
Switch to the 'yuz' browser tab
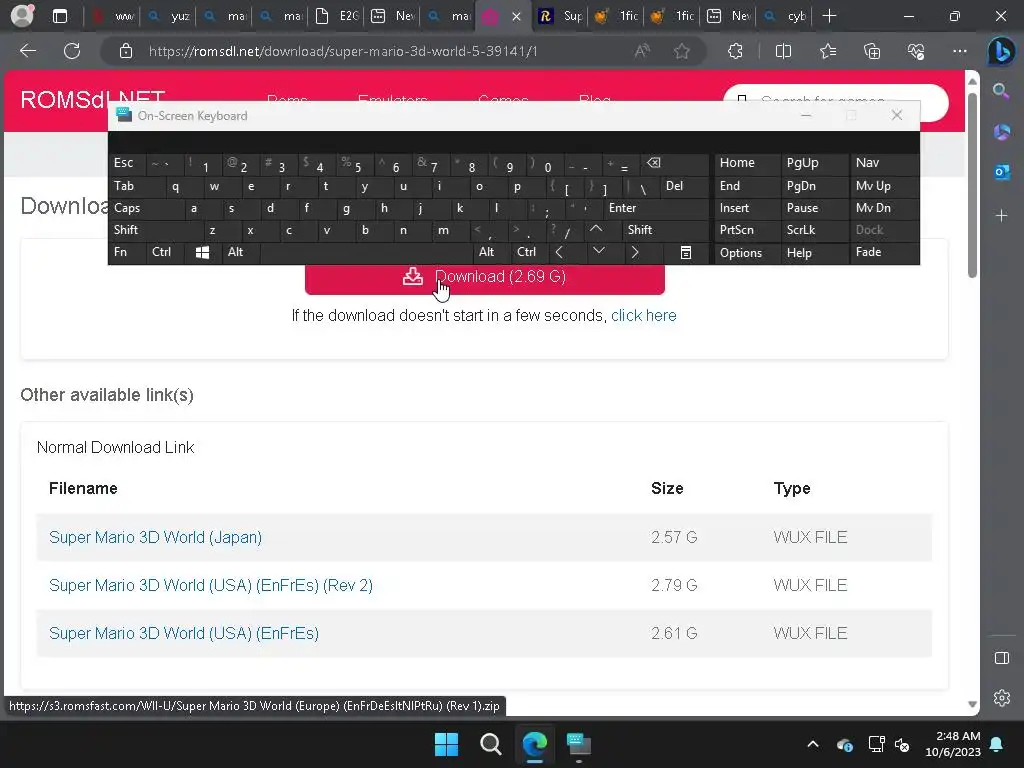pyautogui.click(x=168, y=16)
